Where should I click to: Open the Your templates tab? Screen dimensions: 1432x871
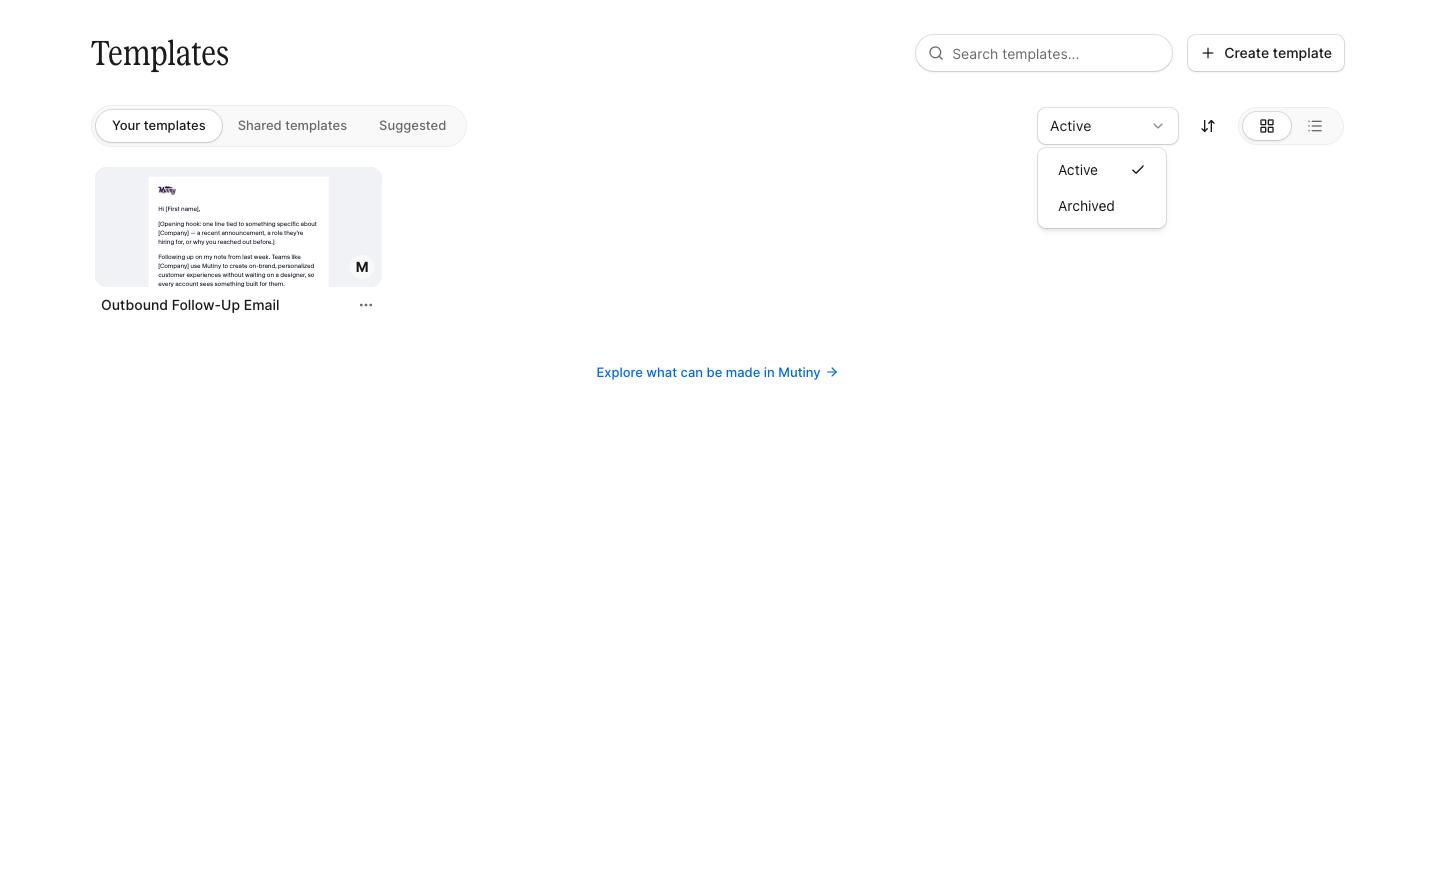click(159, 126)
